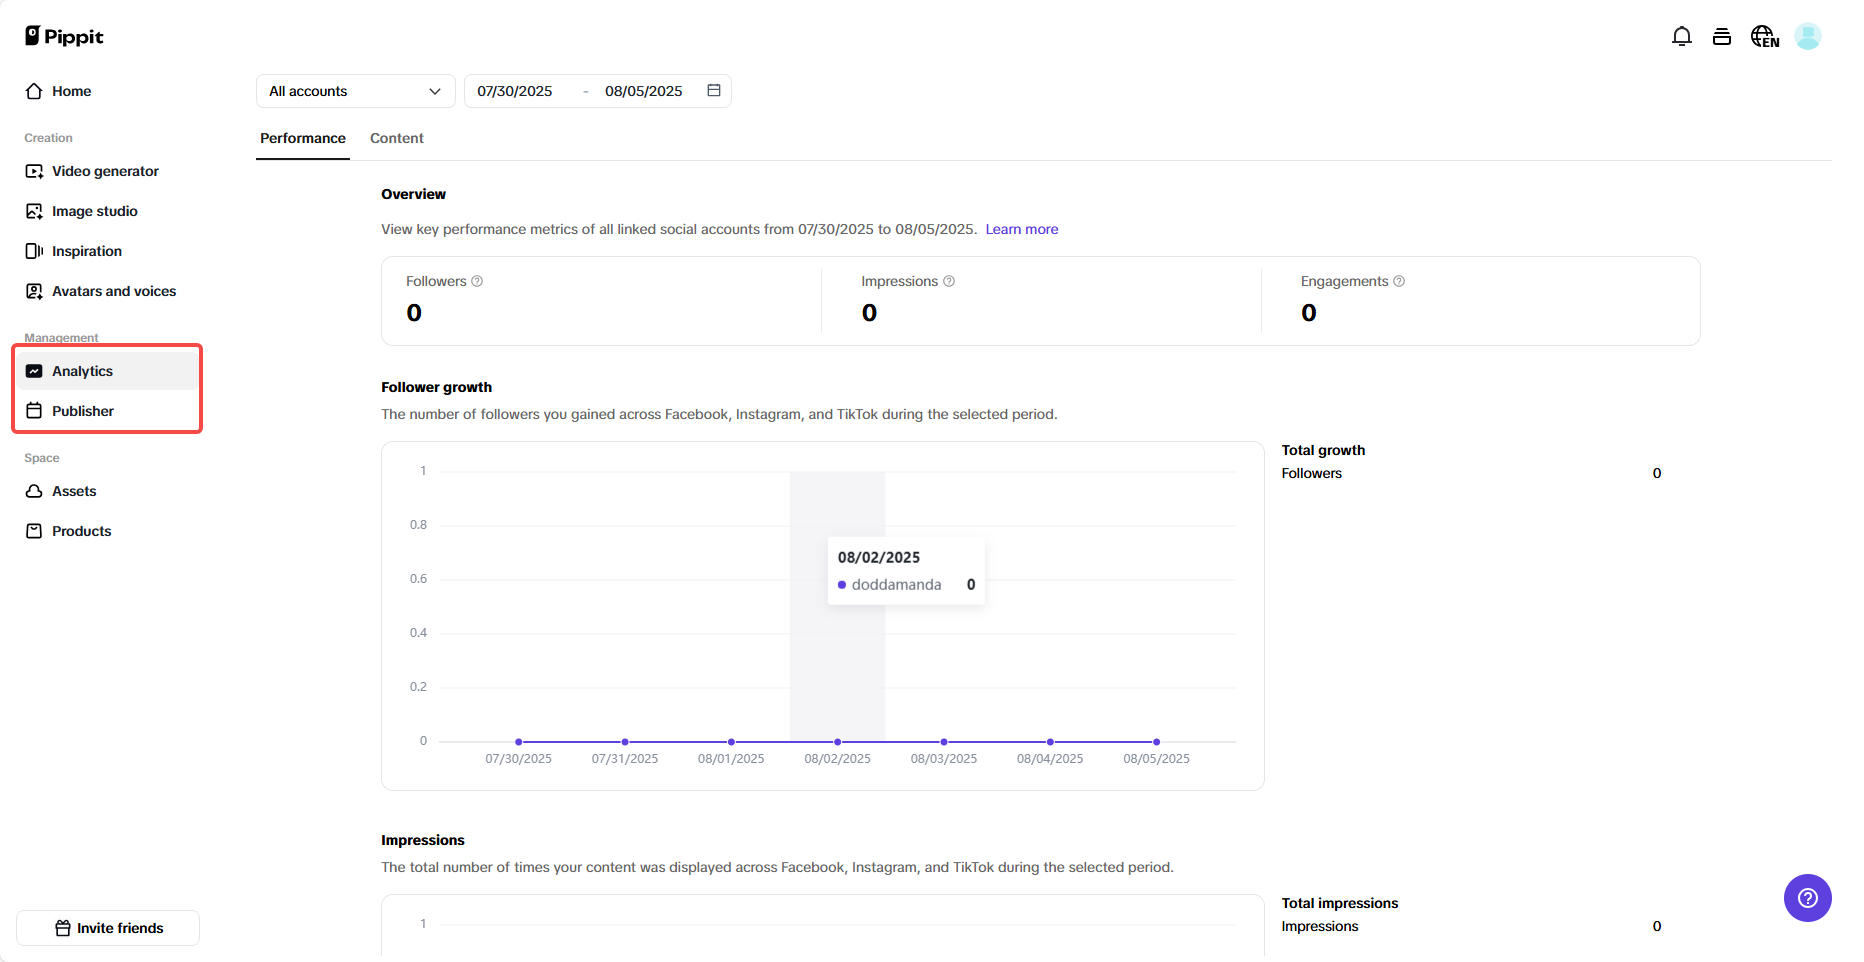Go to Video generator
Image resolution: width=1864 pixels, height=962 pixels.
pyautogui.click(x=105, y=171)
